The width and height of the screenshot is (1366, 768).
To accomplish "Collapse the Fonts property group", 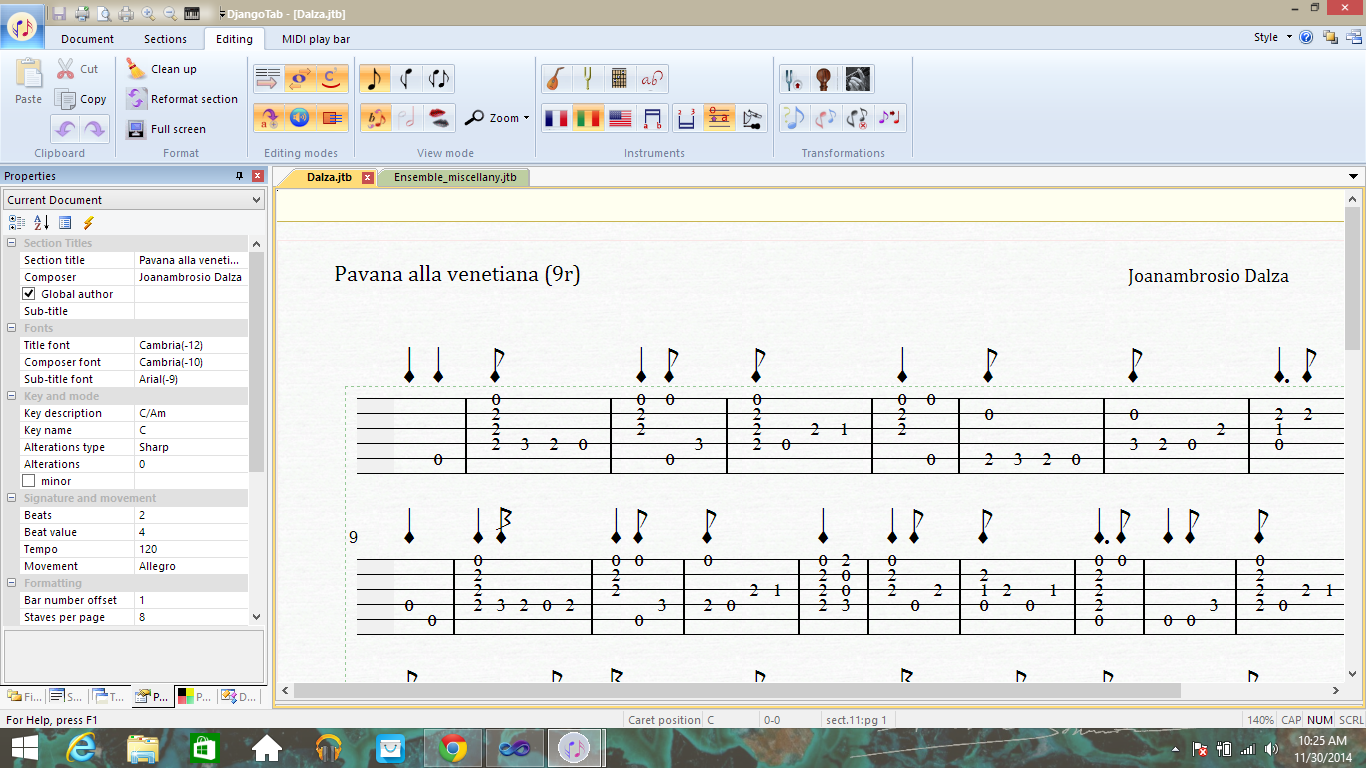I will [x=12, y=328].
